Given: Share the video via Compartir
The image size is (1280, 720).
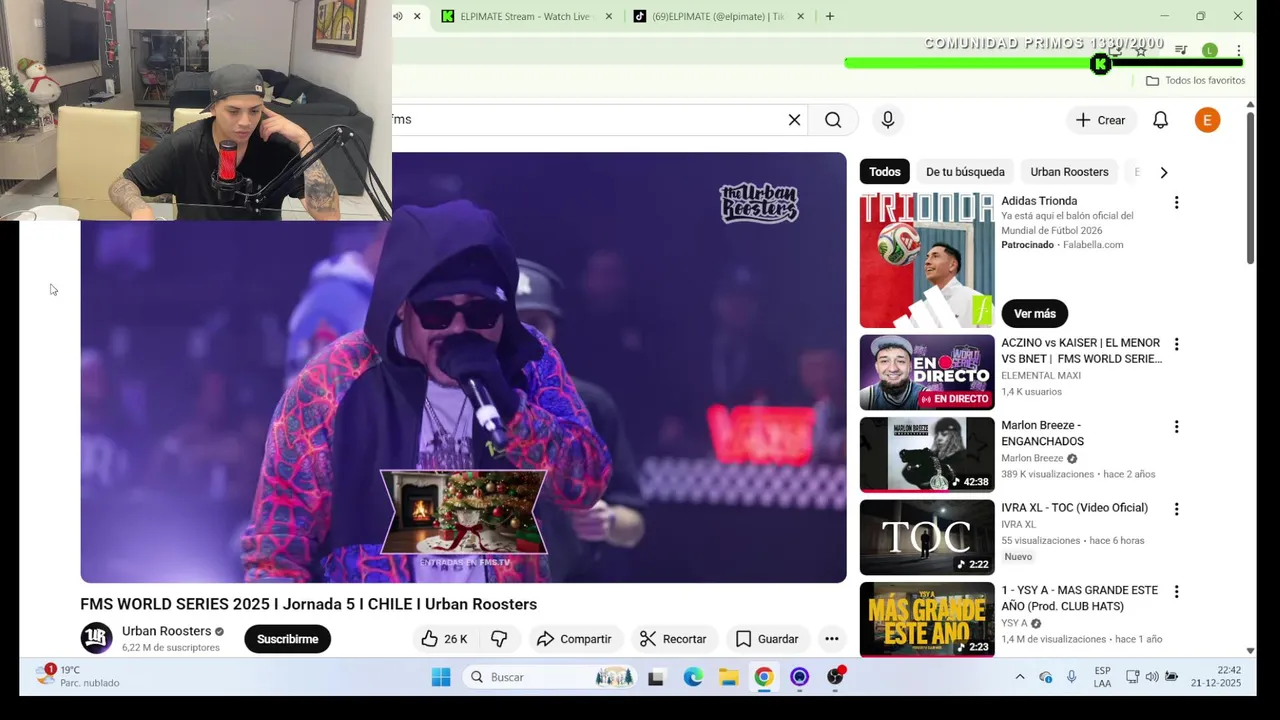Looking at the screenshot, I should coord(574,639).
